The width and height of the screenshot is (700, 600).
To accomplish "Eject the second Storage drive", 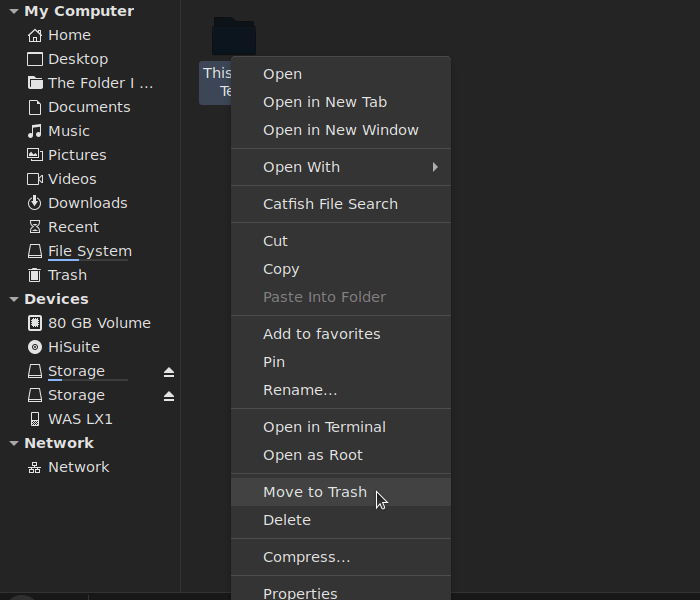I will [169, 396].
